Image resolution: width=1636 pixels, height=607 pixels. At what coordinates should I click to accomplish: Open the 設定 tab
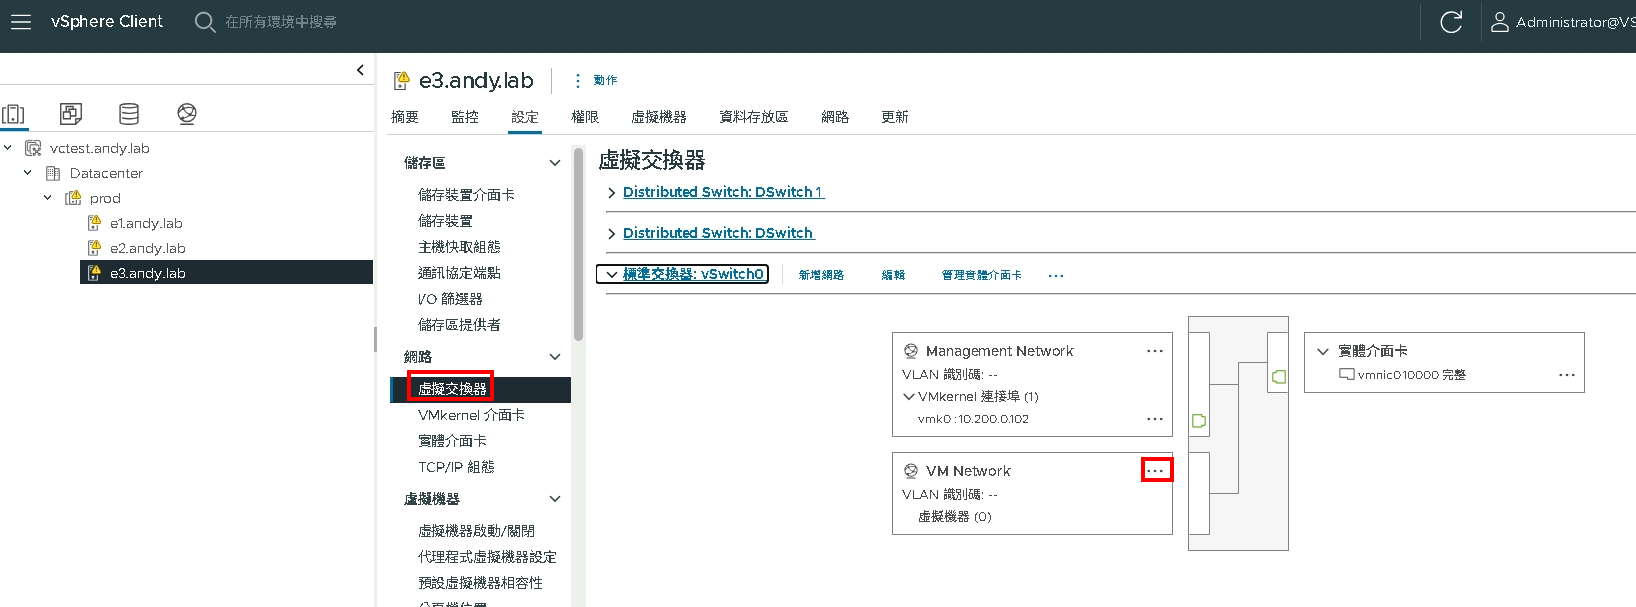point(525,117)
